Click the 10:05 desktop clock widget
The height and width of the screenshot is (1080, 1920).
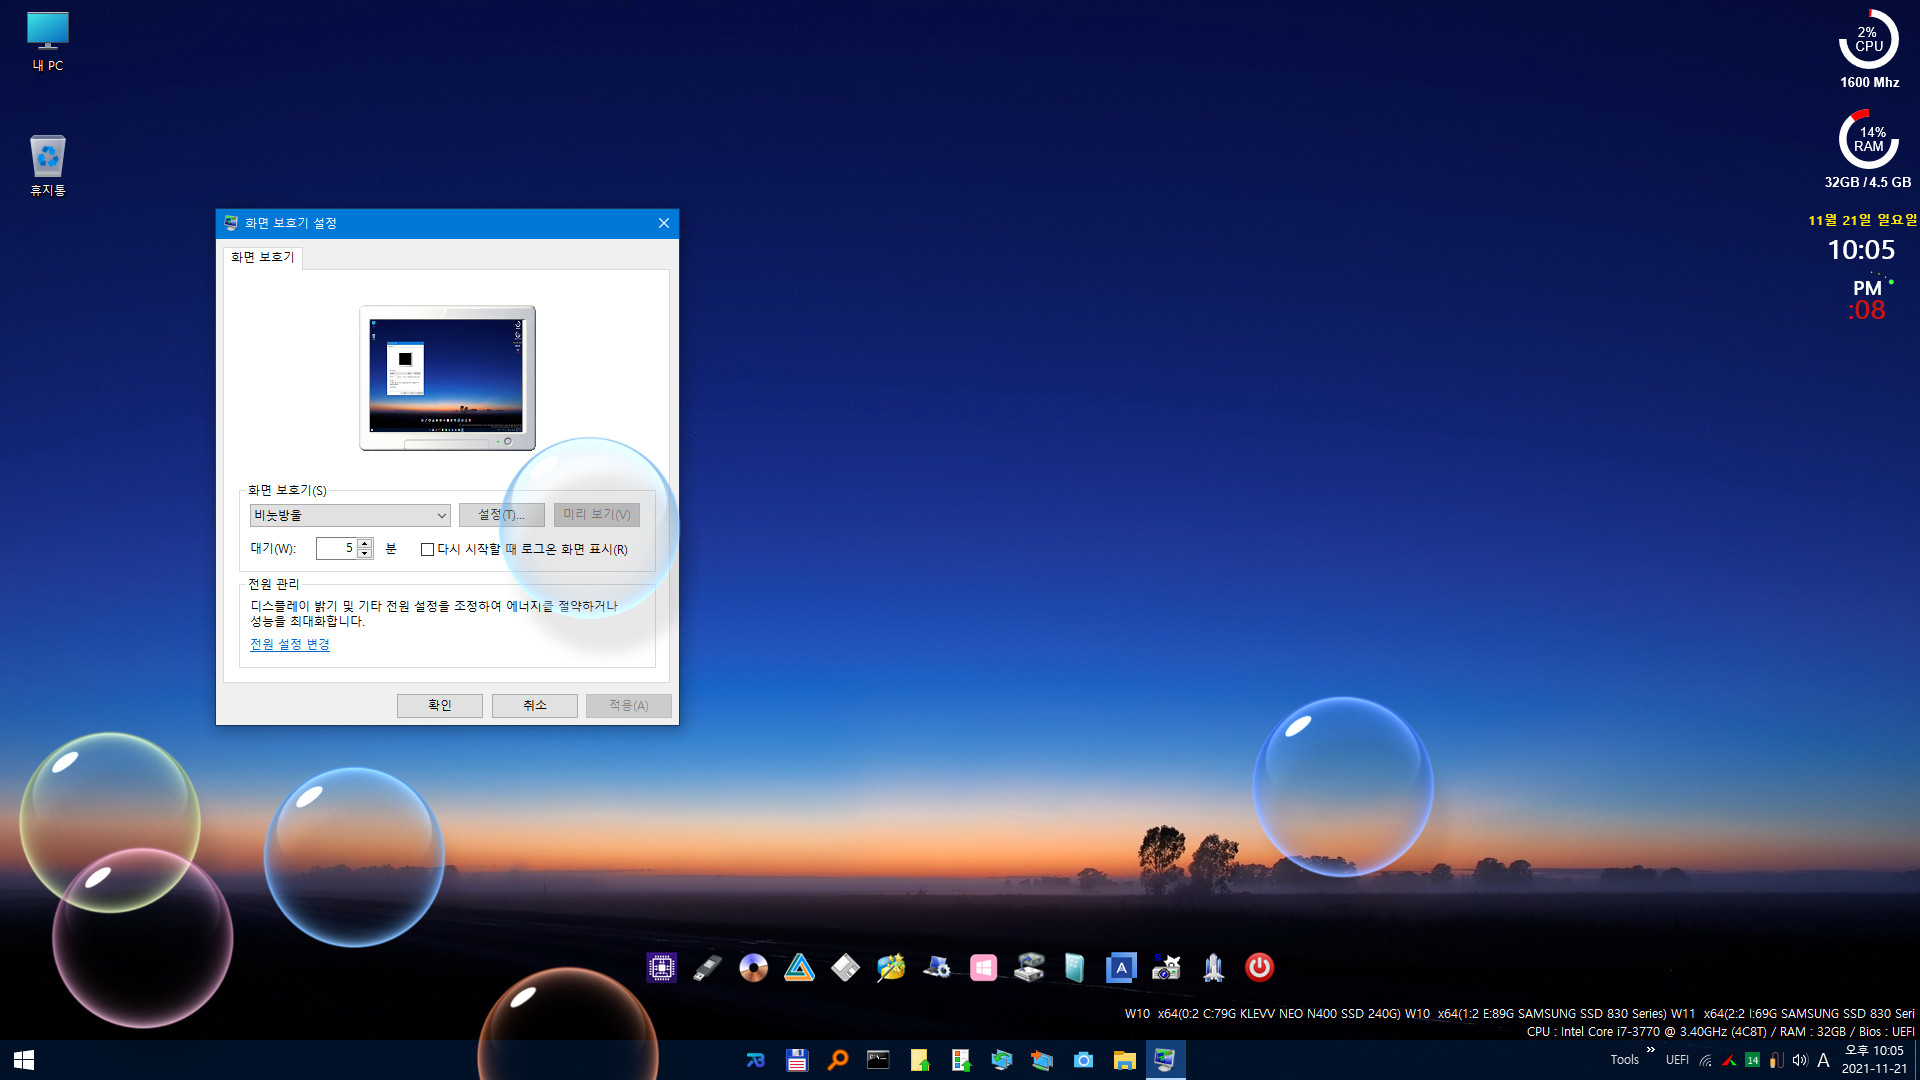[1861, 250]
